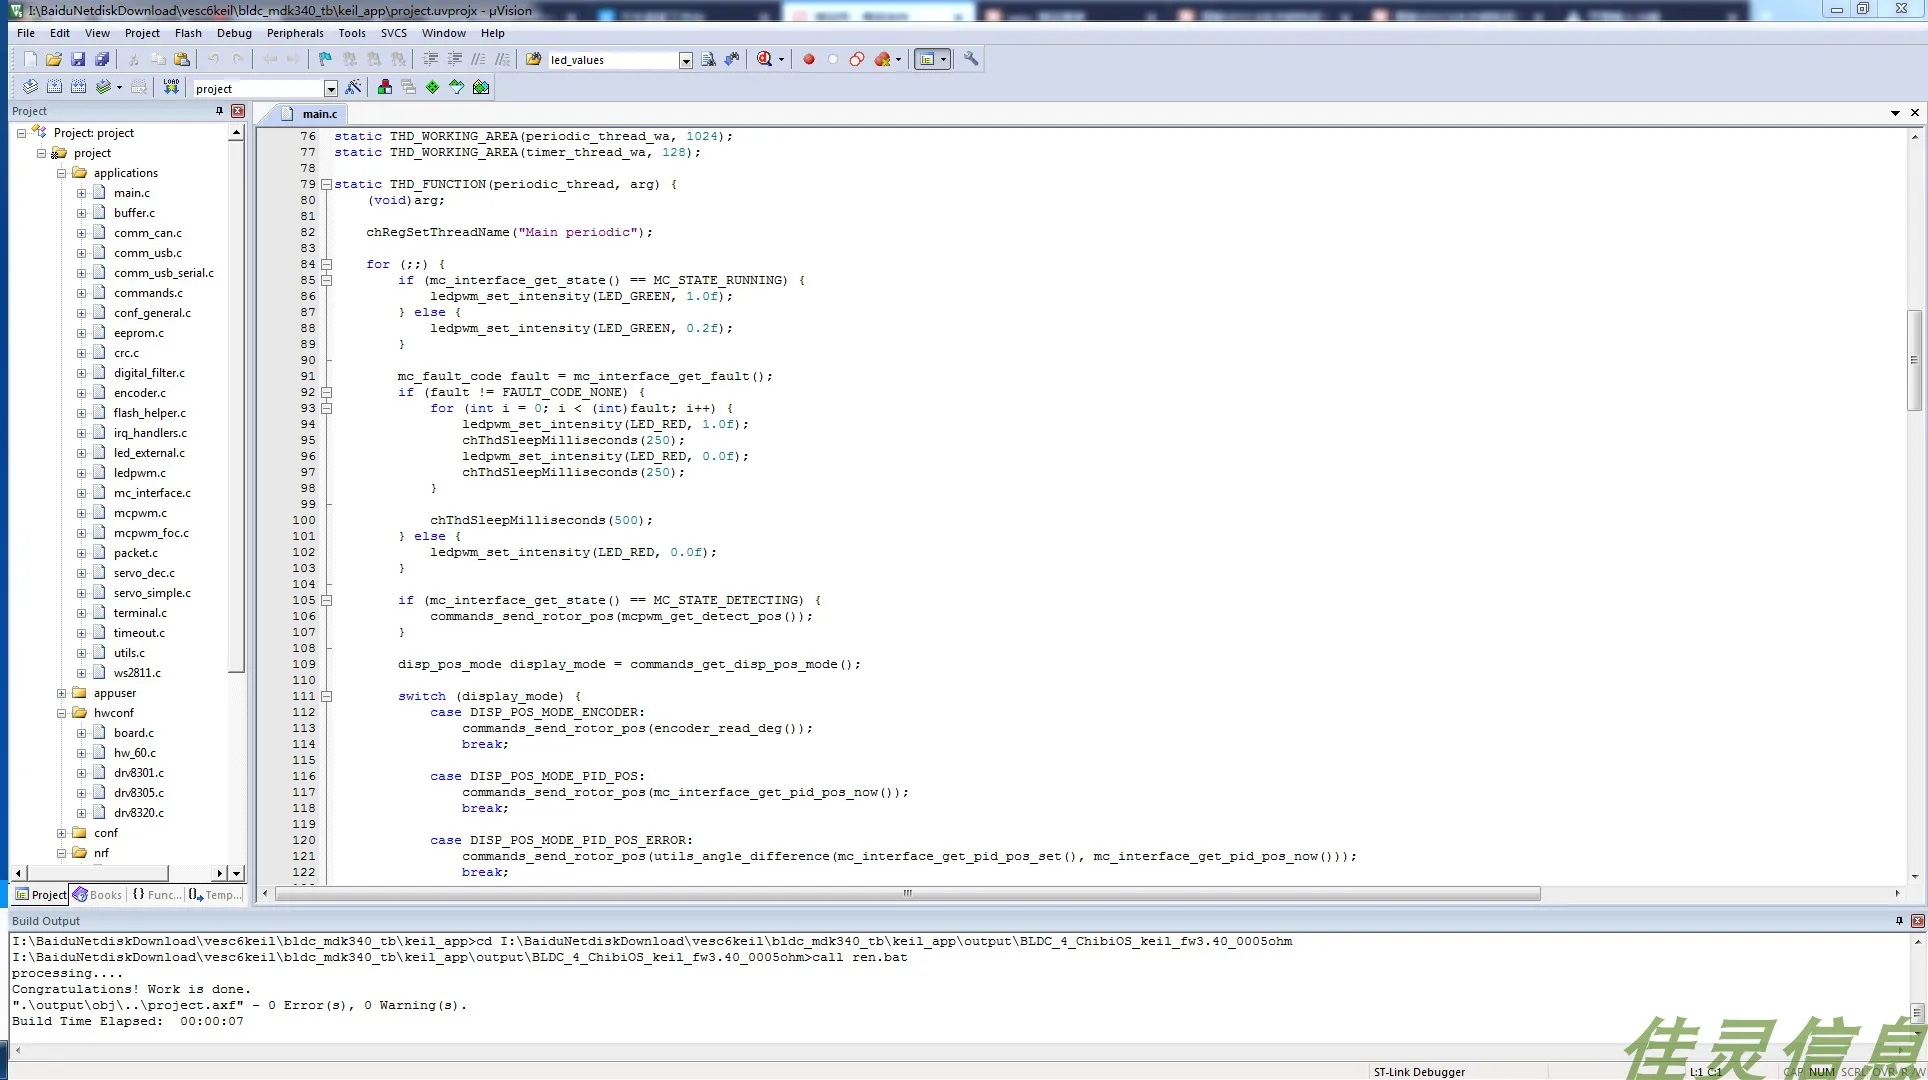Open Options for Target magic wand

tap(353, 88)
